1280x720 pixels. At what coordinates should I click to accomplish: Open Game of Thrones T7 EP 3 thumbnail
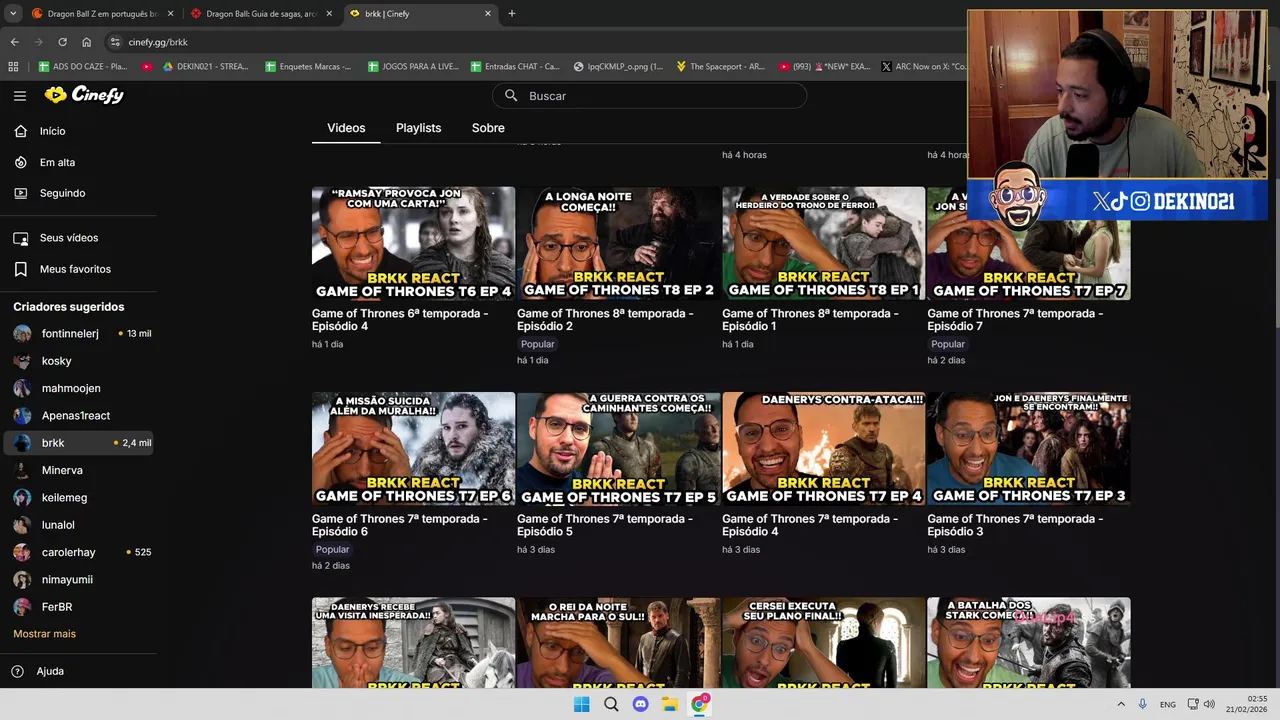[x=1028, y=449]
